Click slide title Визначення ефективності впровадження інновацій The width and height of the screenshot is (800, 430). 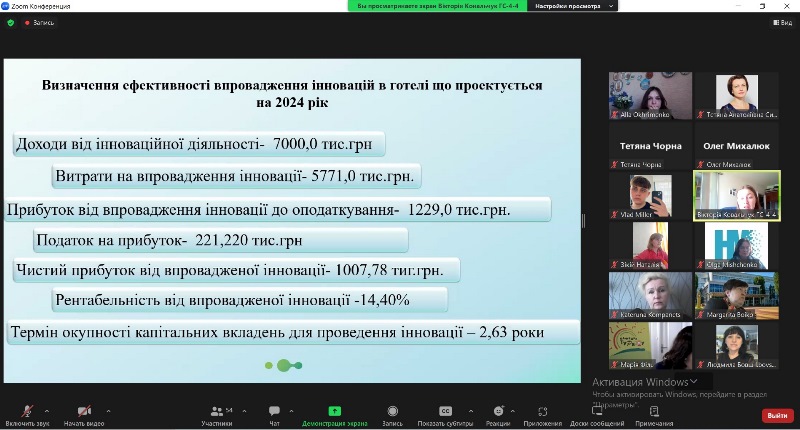(x=292, y=93)
